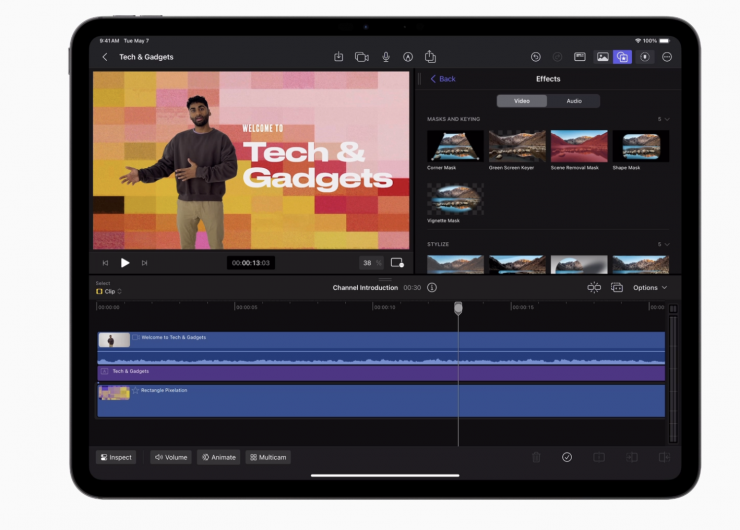The width and height of the screenshot is (740, 530).
Task: Open the camera capture tool
Action: (362, 57)
